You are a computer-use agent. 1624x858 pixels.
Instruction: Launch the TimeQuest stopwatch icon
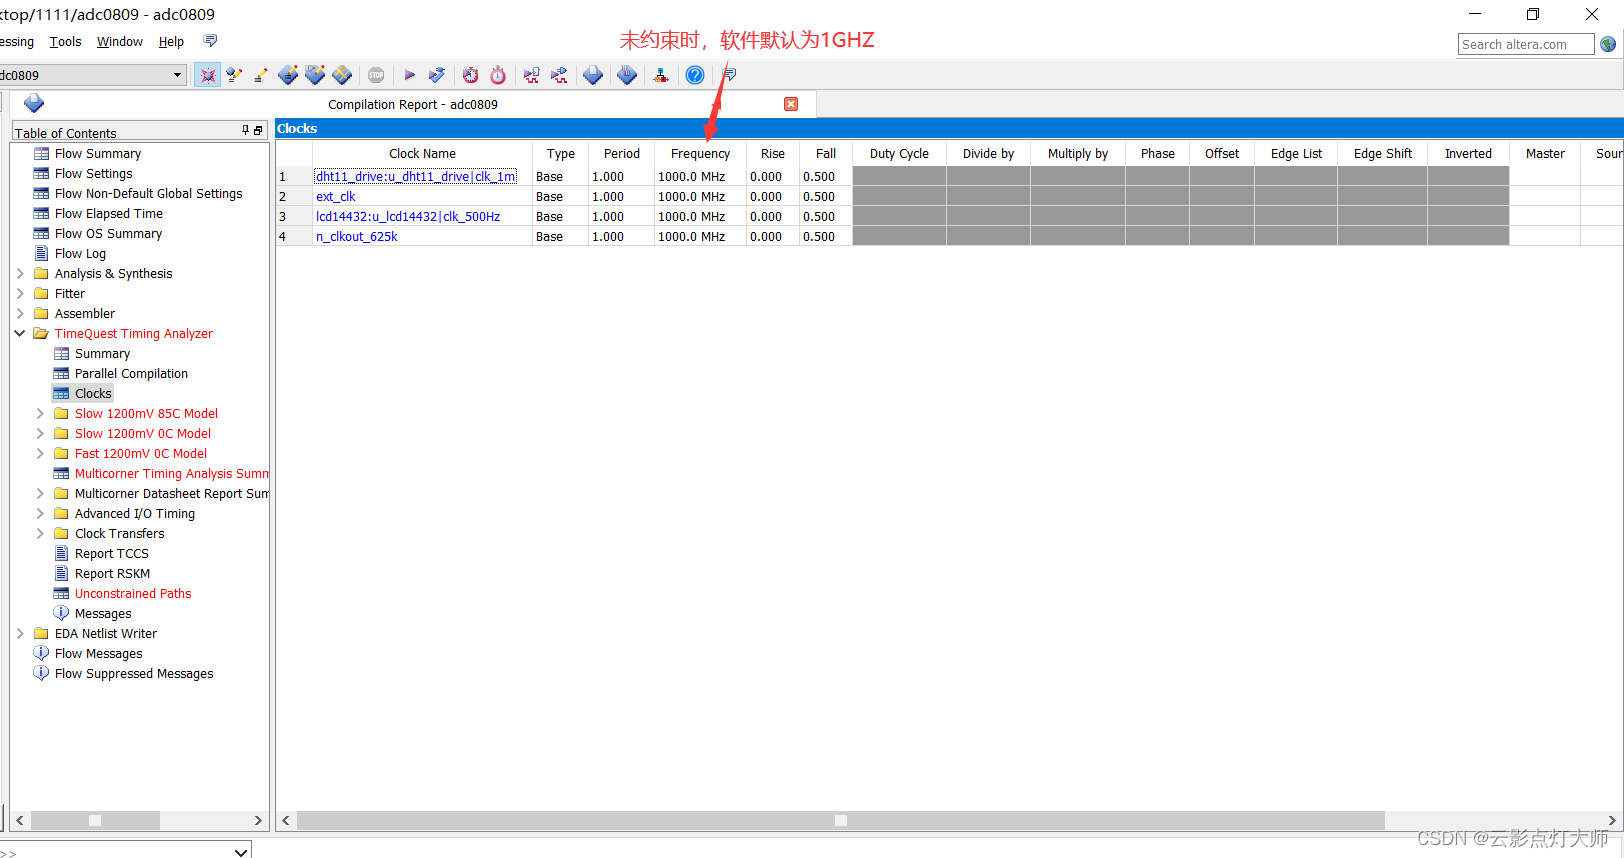pyautogui.click(x=498, y=75)
